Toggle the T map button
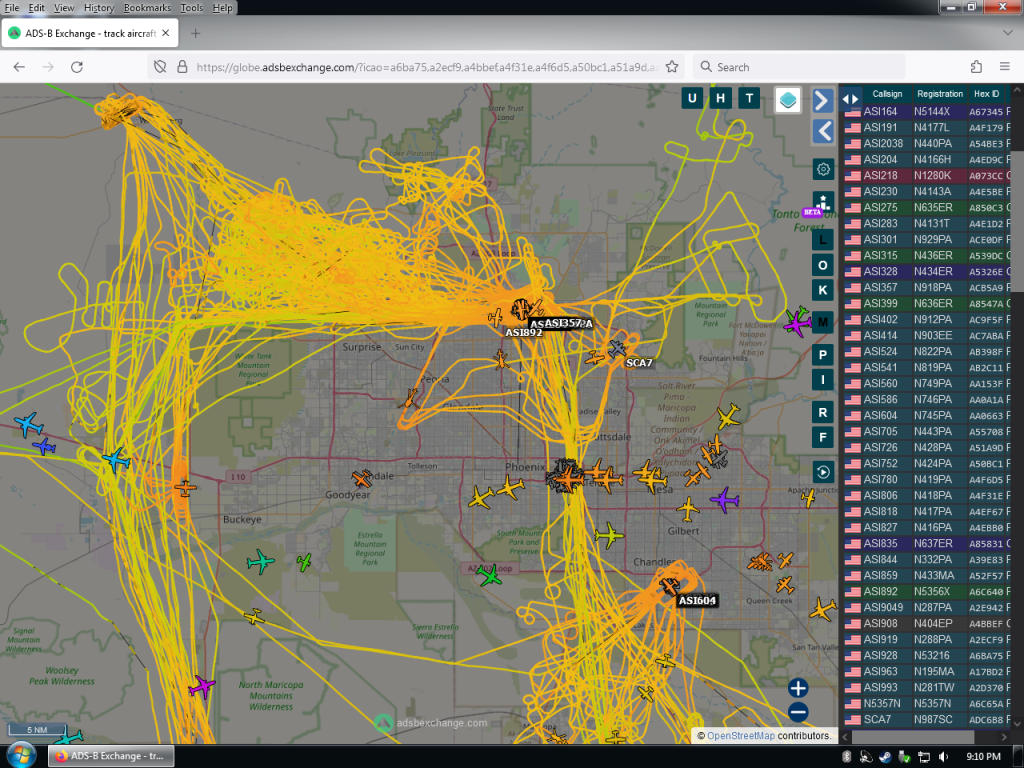Viewport: 1024px width, 768px height. point(749,98)
